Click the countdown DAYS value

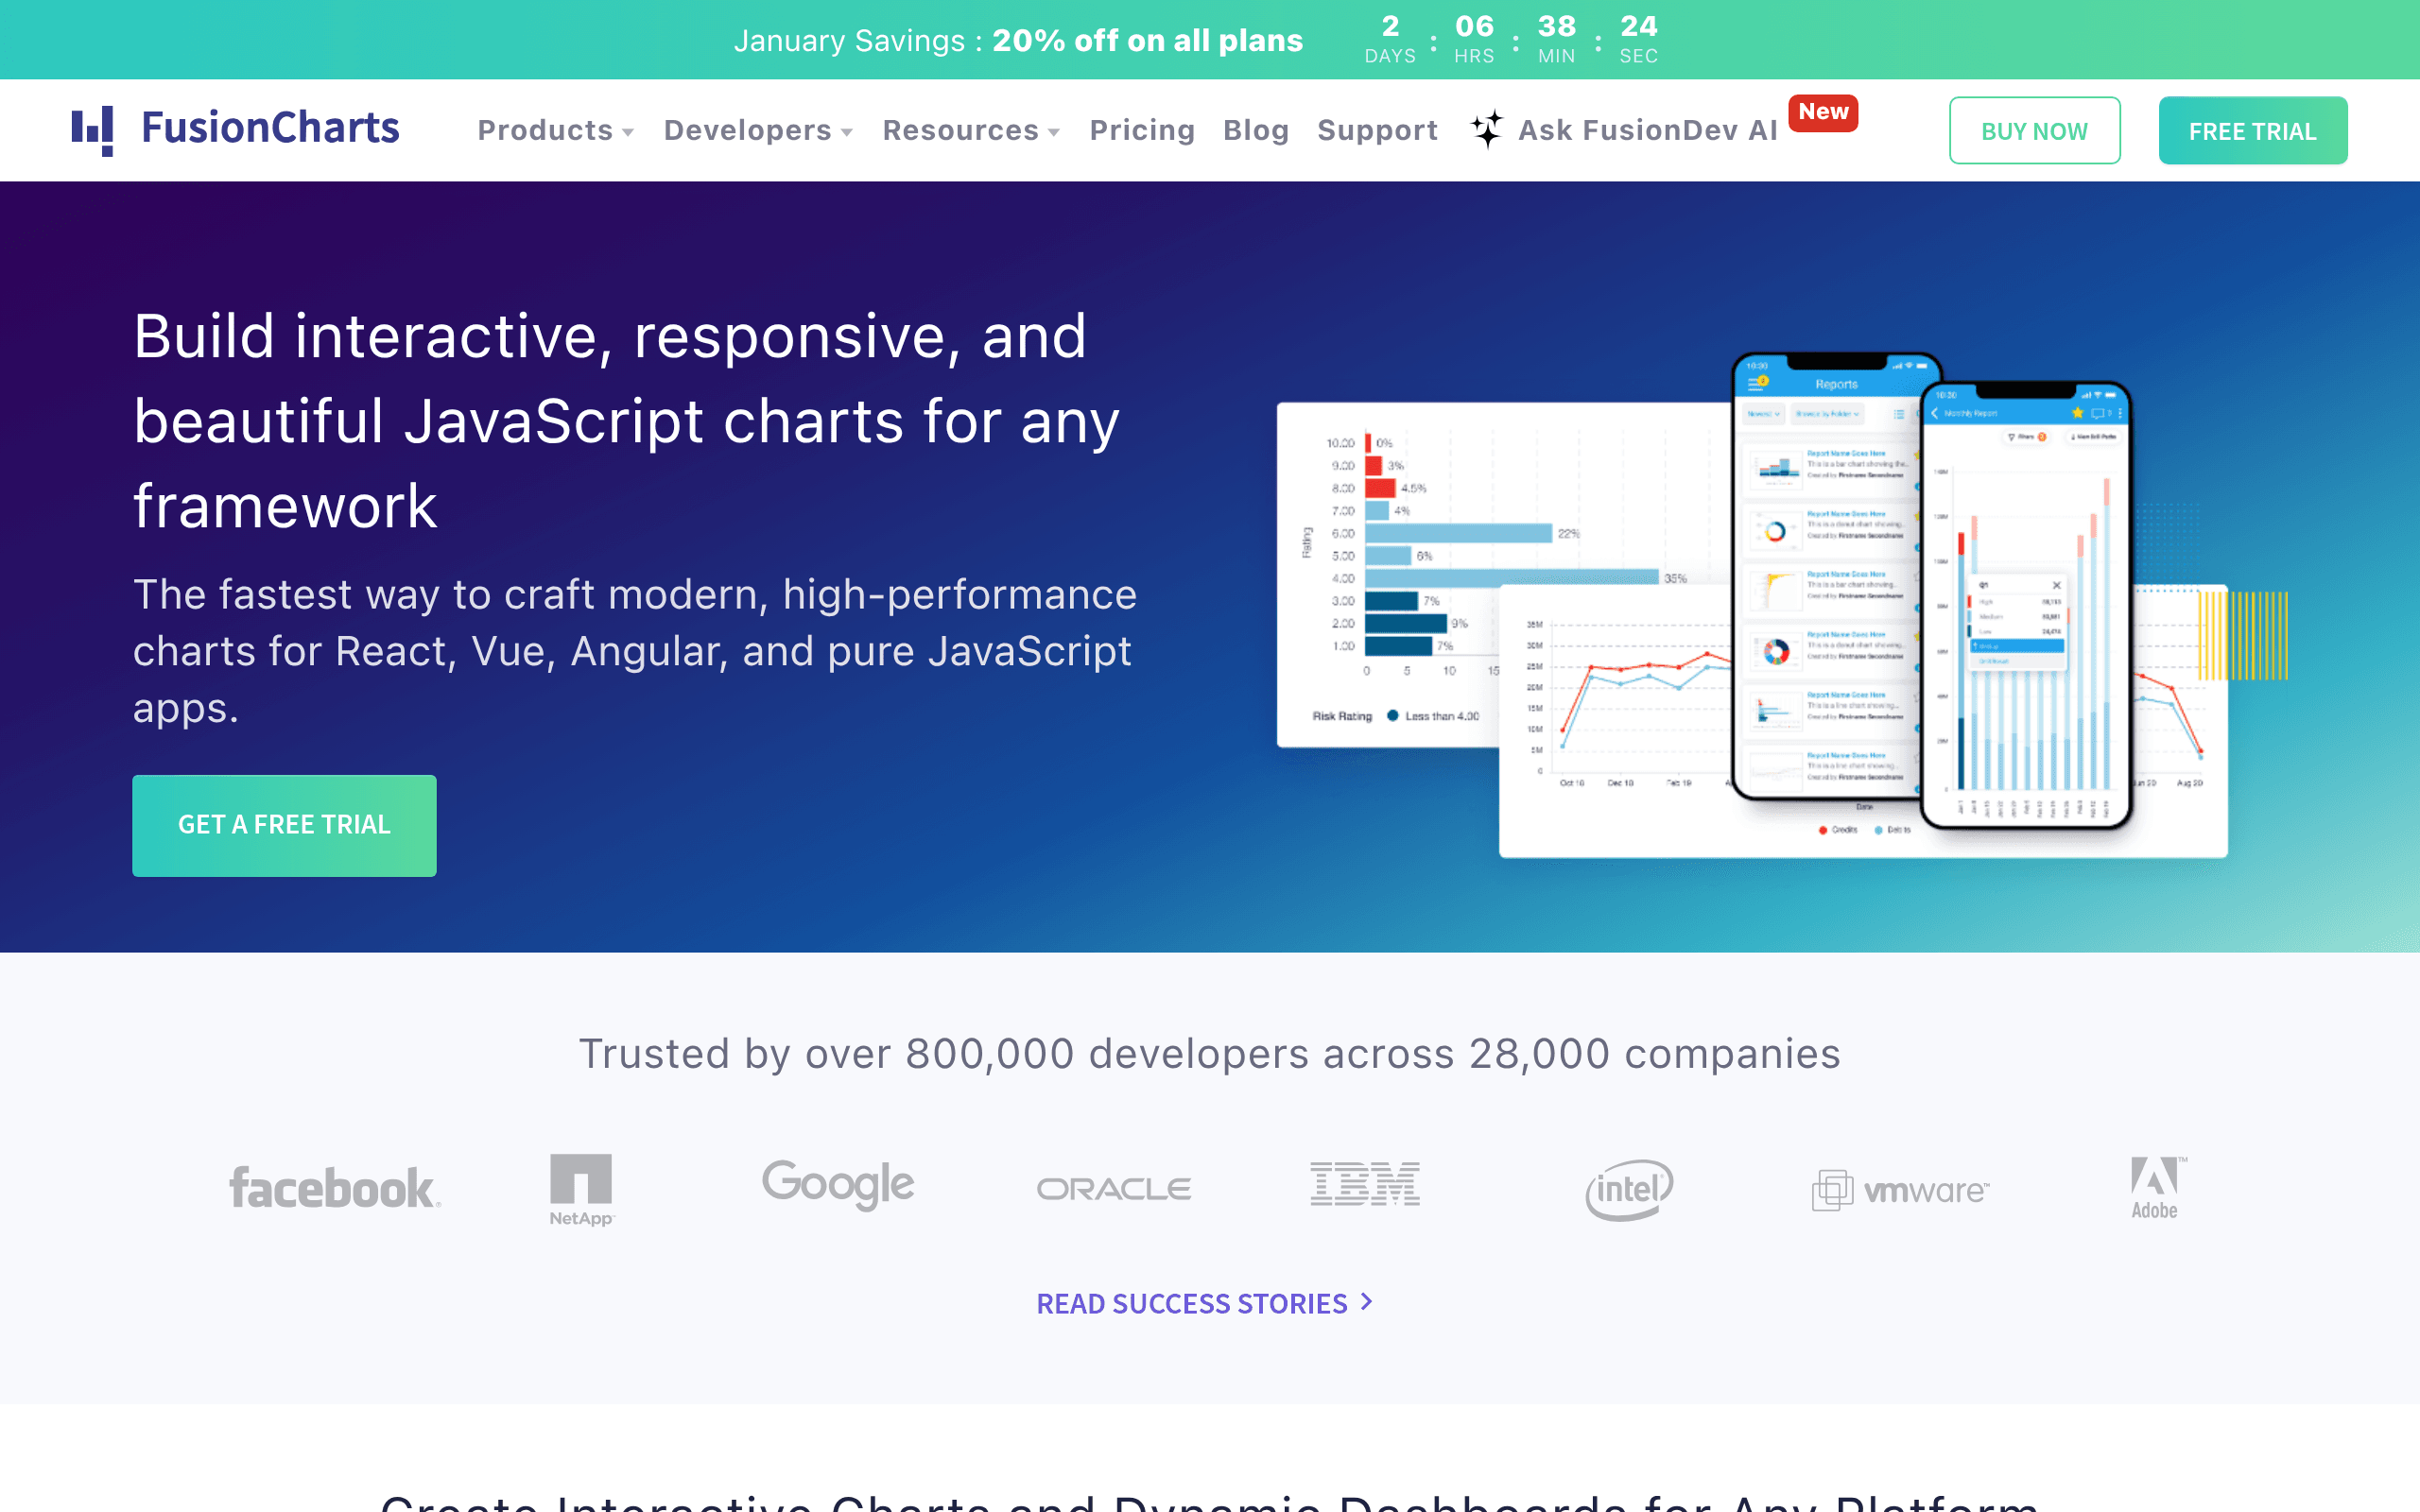point(1390,26)
